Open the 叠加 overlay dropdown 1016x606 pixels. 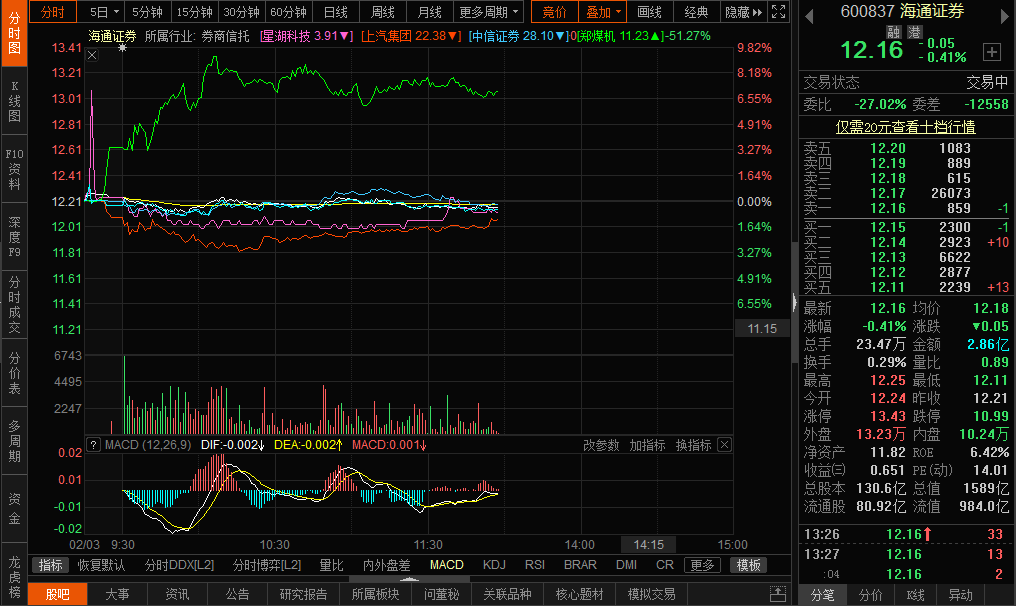click(x=603, y=12)
